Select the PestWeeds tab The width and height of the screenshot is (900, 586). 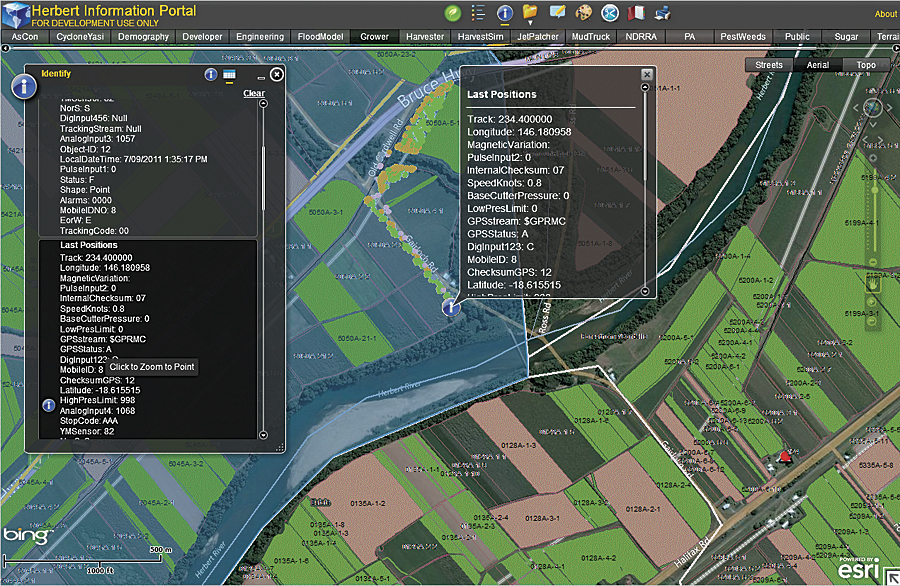[743, 37]
